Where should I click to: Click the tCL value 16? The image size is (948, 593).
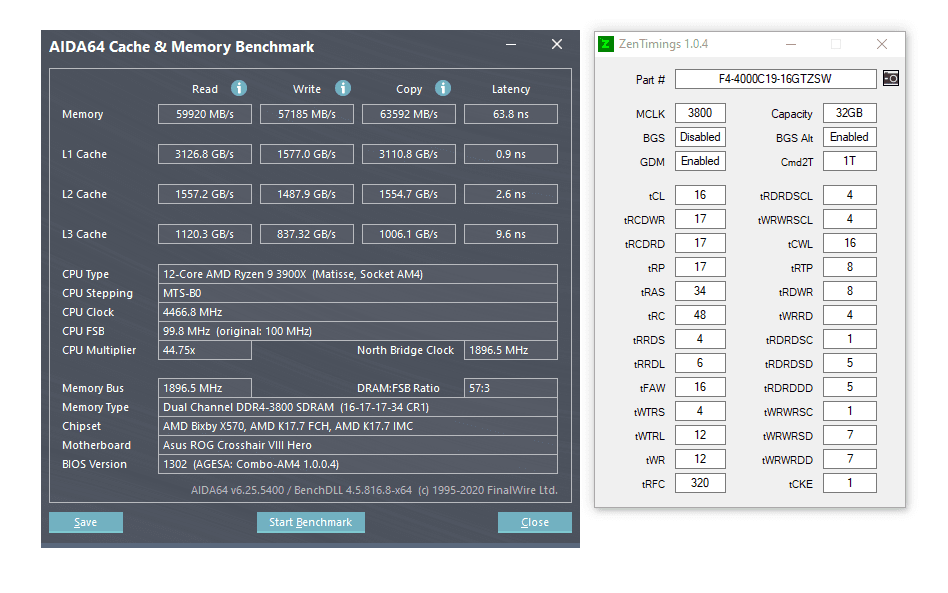click(x=700, y=195)
